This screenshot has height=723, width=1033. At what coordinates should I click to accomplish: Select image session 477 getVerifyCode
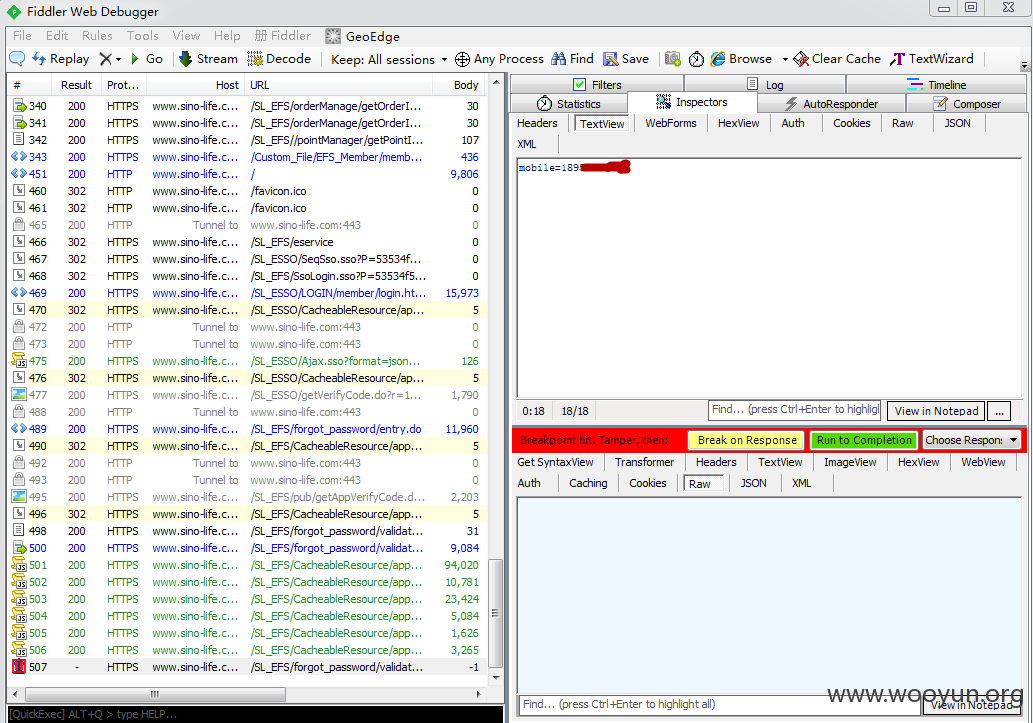pyautogui.click(x=249, y=395)
